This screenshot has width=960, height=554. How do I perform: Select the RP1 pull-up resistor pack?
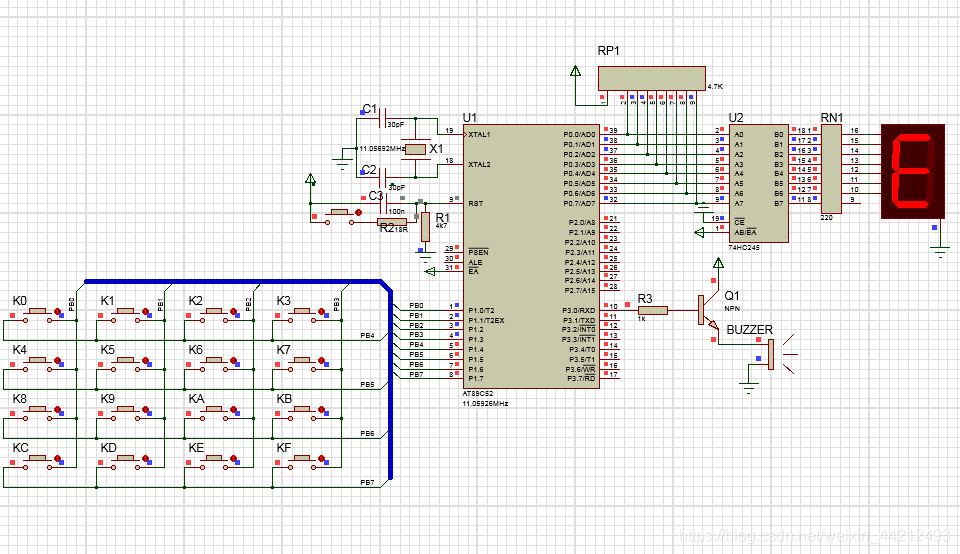(x=651, y=79)
